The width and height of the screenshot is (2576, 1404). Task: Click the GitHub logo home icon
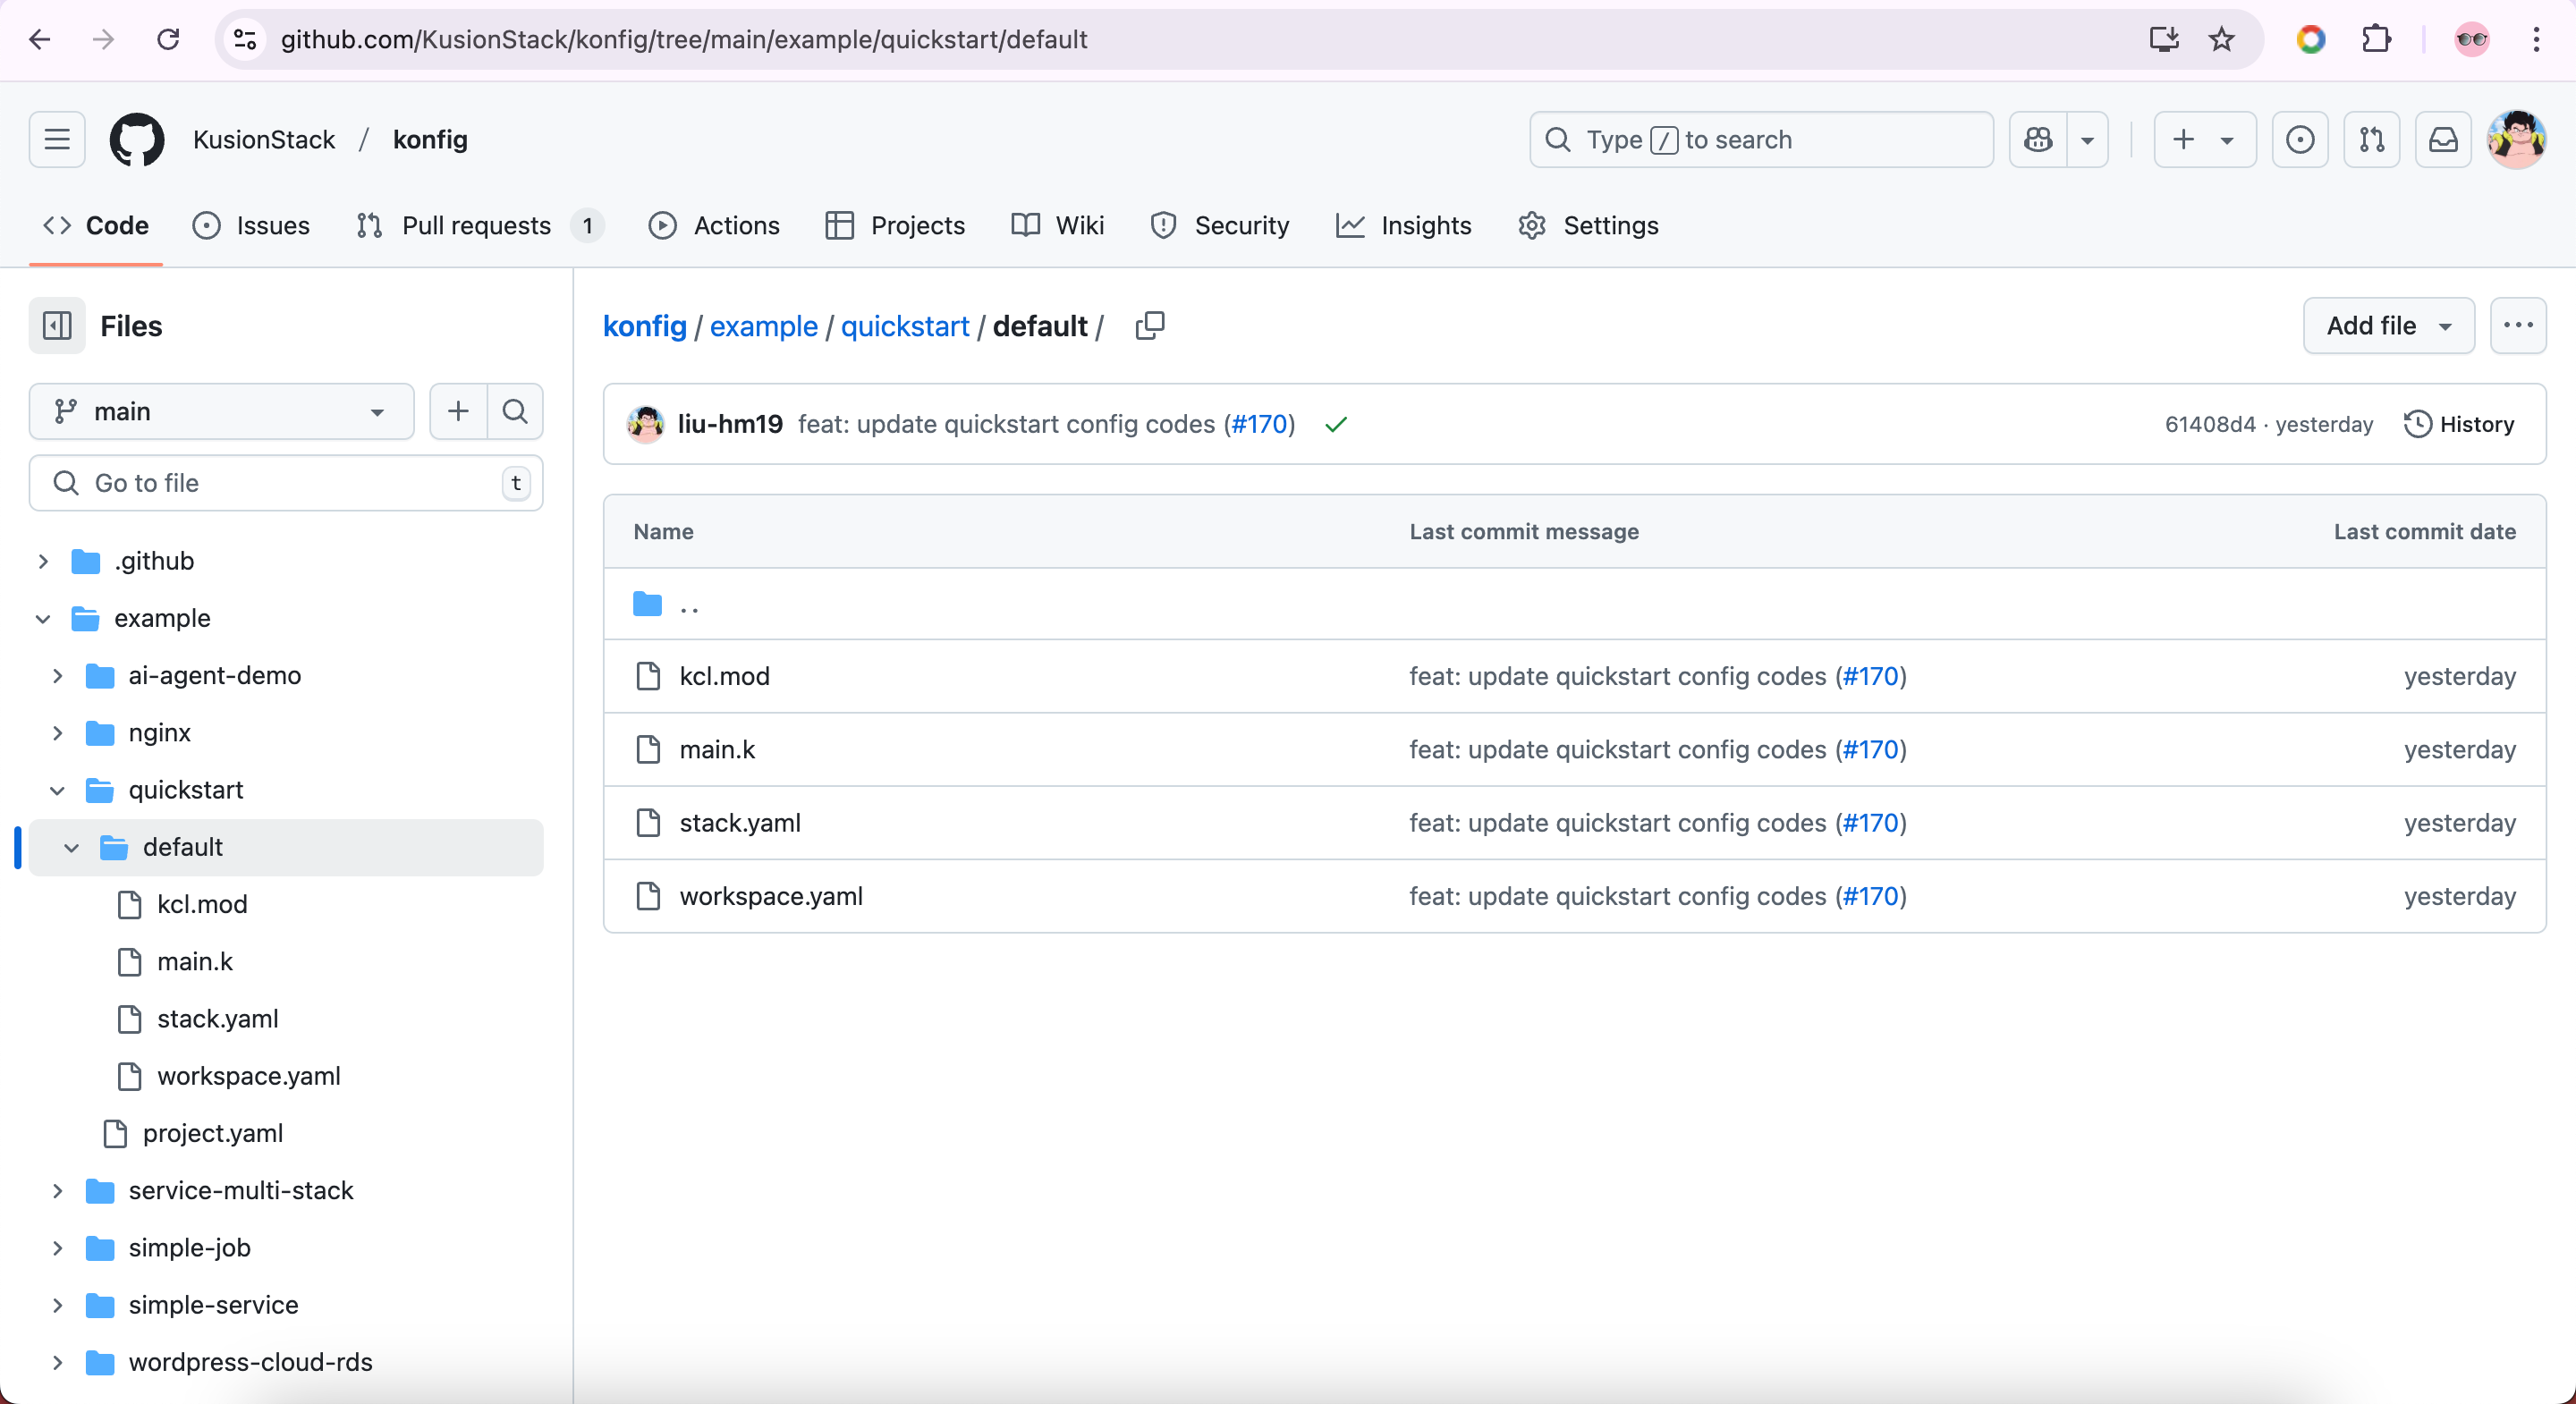tap(137, 140)
